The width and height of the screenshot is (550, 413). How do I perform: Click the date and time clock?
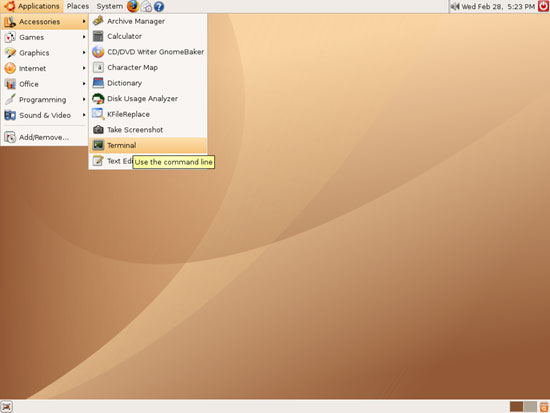click(498, 6)
